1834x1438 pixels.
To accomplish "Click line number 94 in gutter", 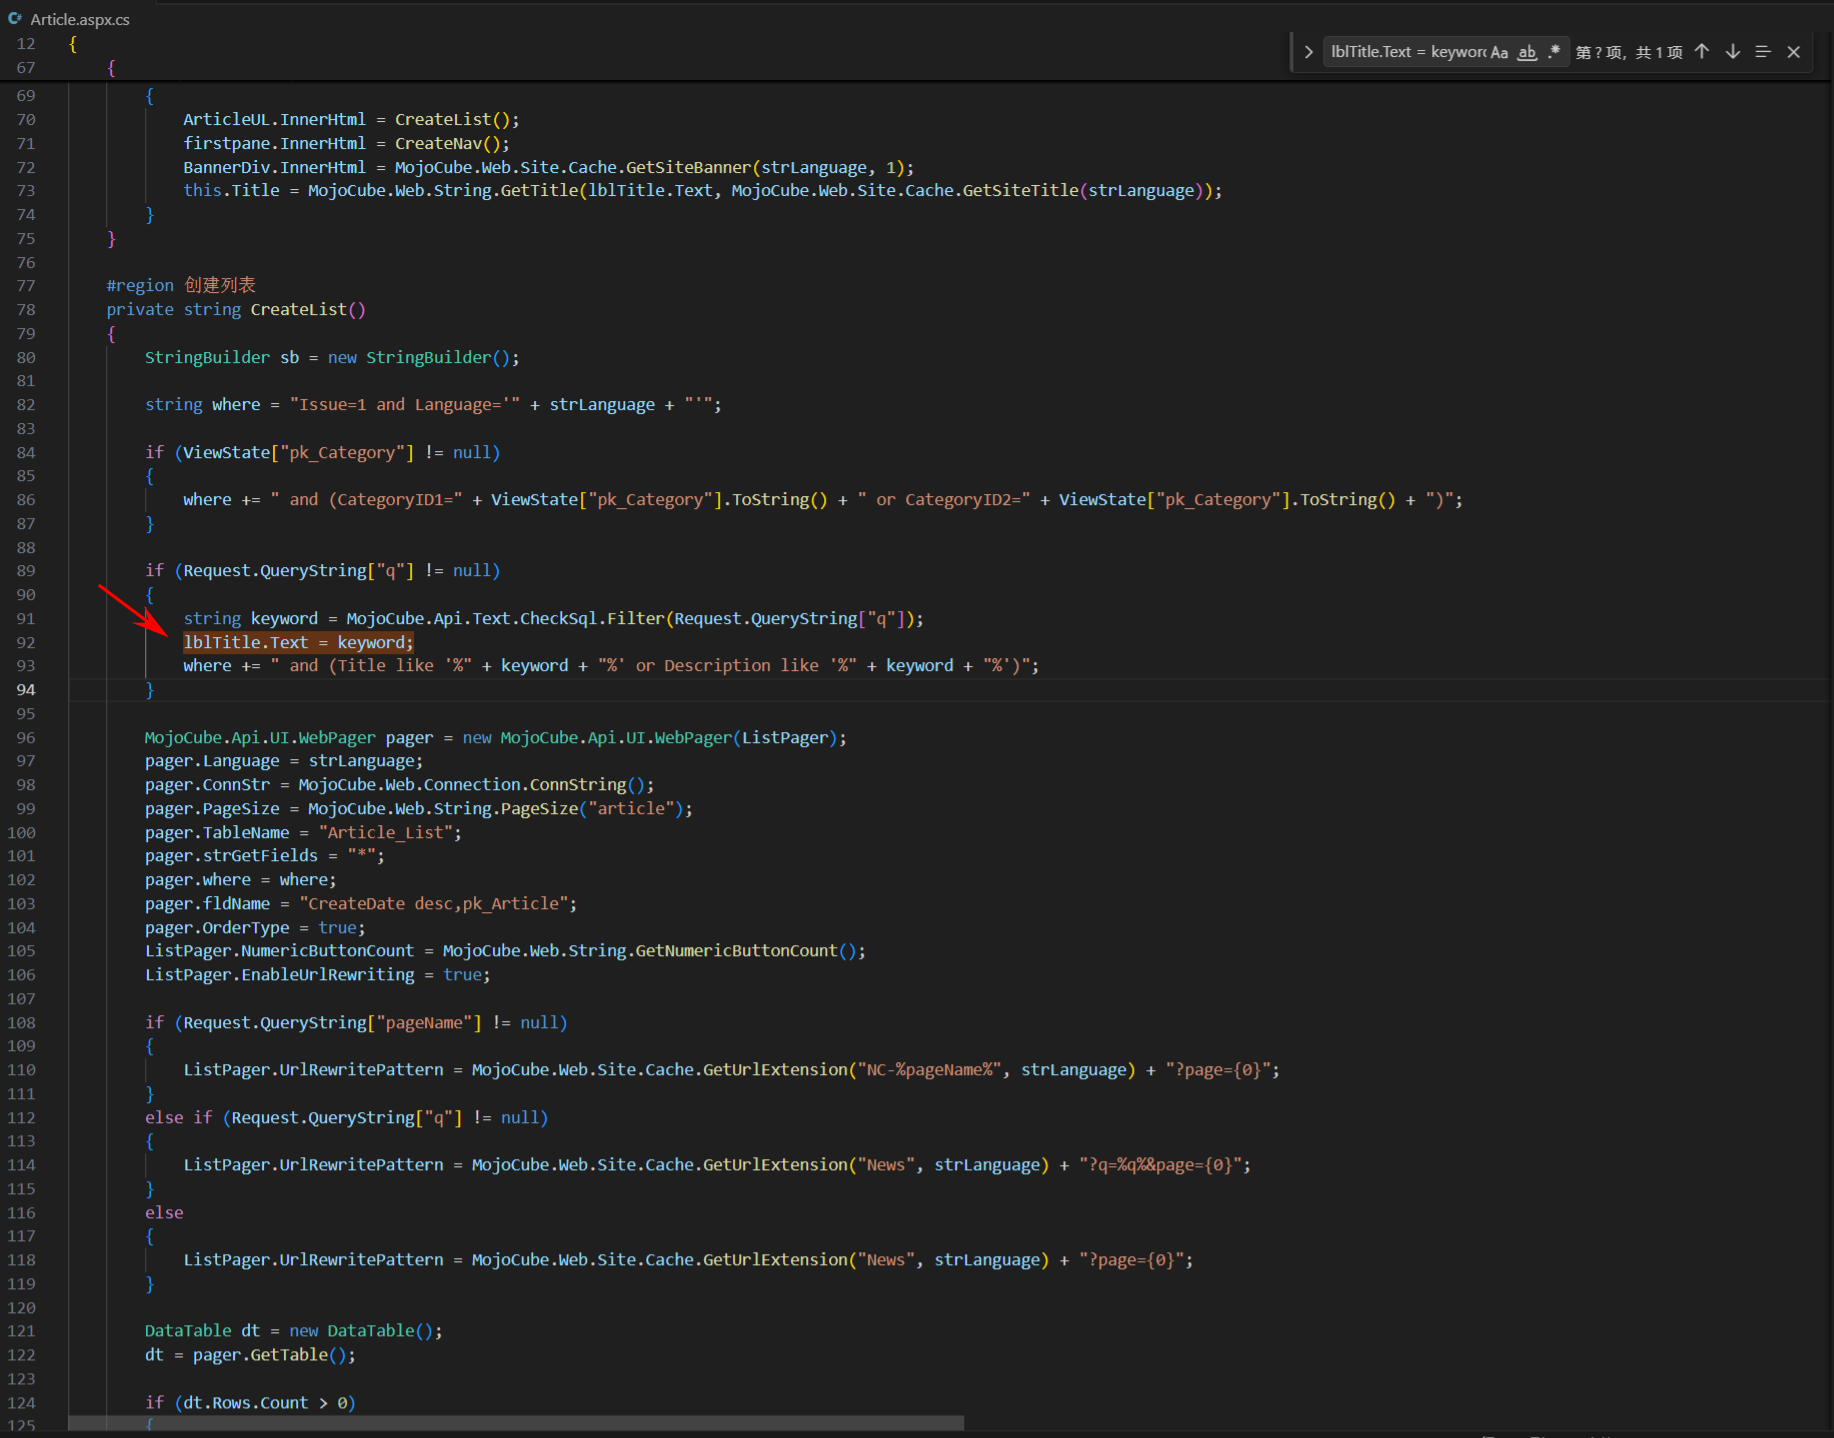I will click(x=26, y=690).
